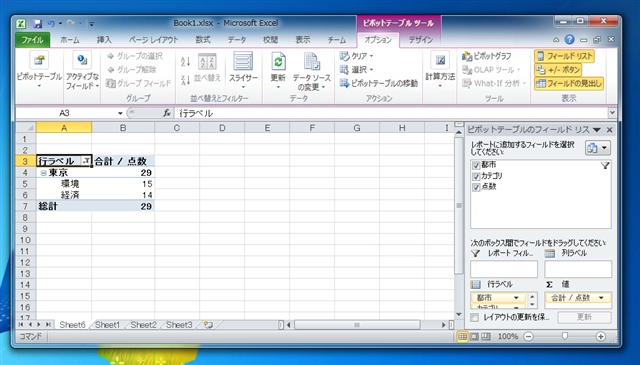Switch to Sheet2 tab
Image resolution: width=640 pixels, height=365 pixels.
143,325
